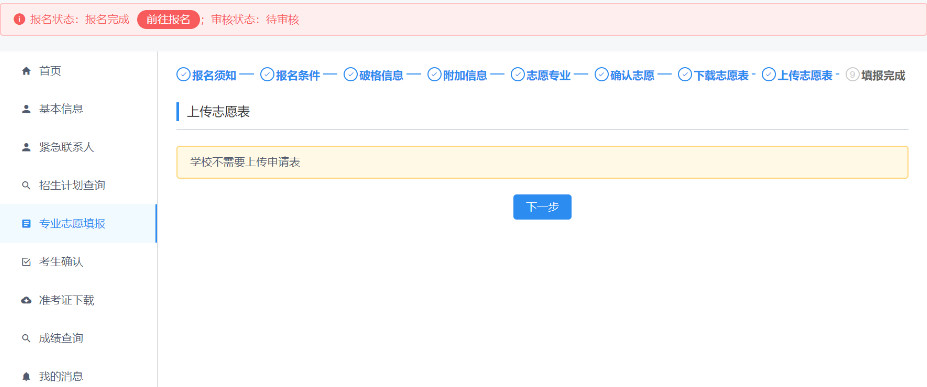Click the person icon beside 基本信息
Image resolution: width=927 pixels, height=387 pixels.
point(25,109)
